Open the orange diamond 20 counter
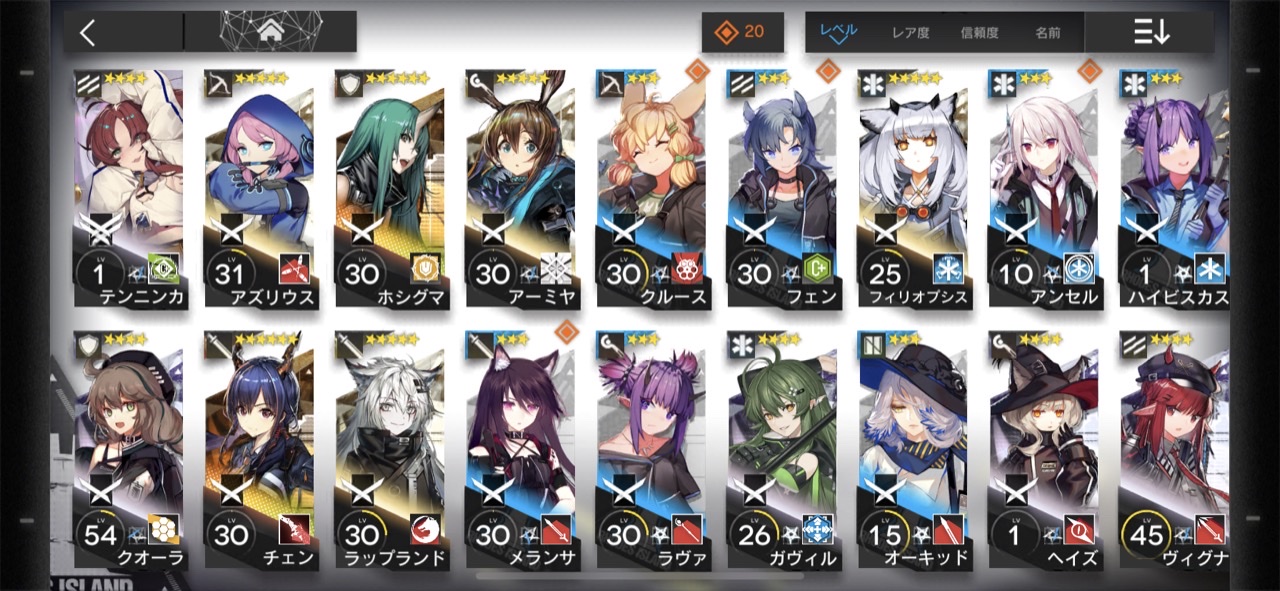 click(x=742, y=32)
